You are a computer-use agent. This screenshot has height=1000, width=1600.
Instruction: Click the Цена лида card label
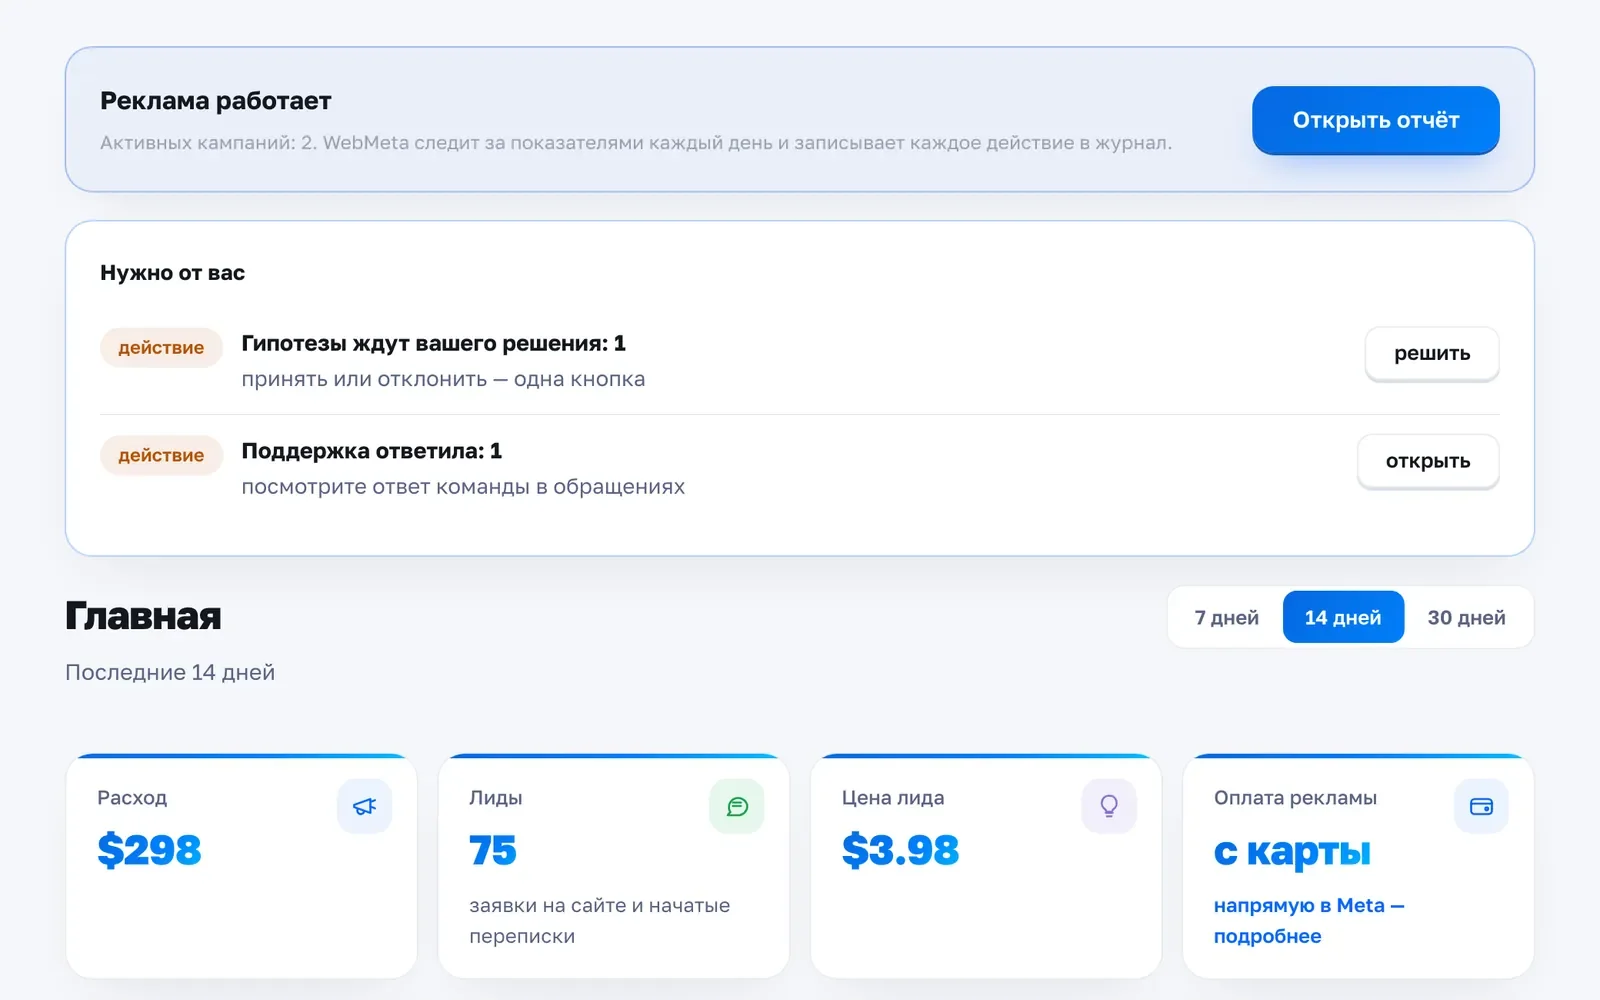tap(893, 798)
